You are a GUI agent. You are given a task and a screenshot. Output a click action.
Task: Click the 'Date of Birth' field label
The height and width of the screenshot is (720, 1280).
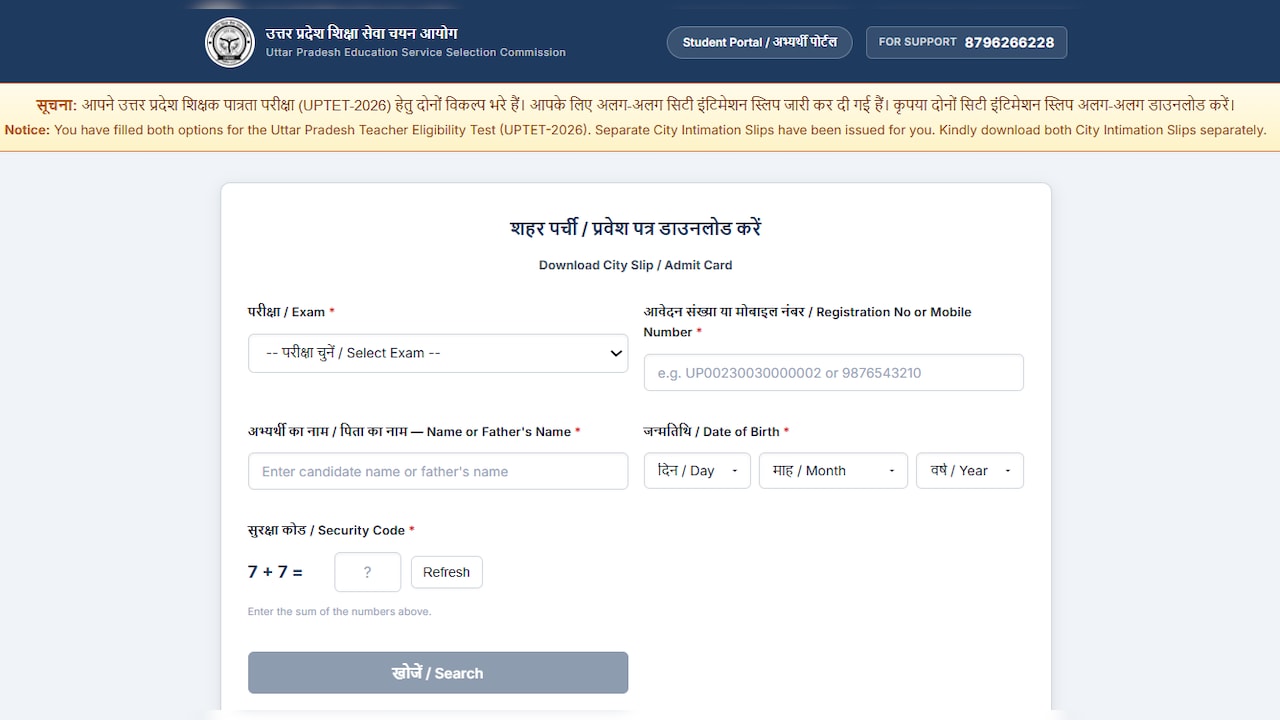pos(716,431)
